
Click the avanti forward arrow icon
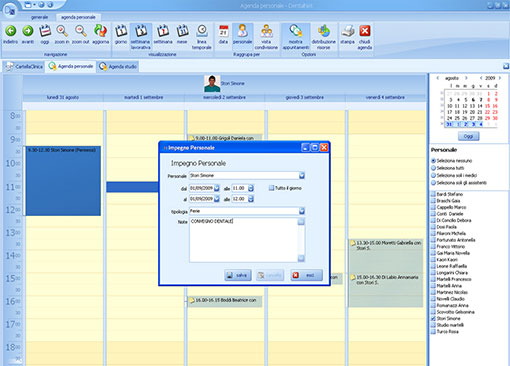[28, 31]
